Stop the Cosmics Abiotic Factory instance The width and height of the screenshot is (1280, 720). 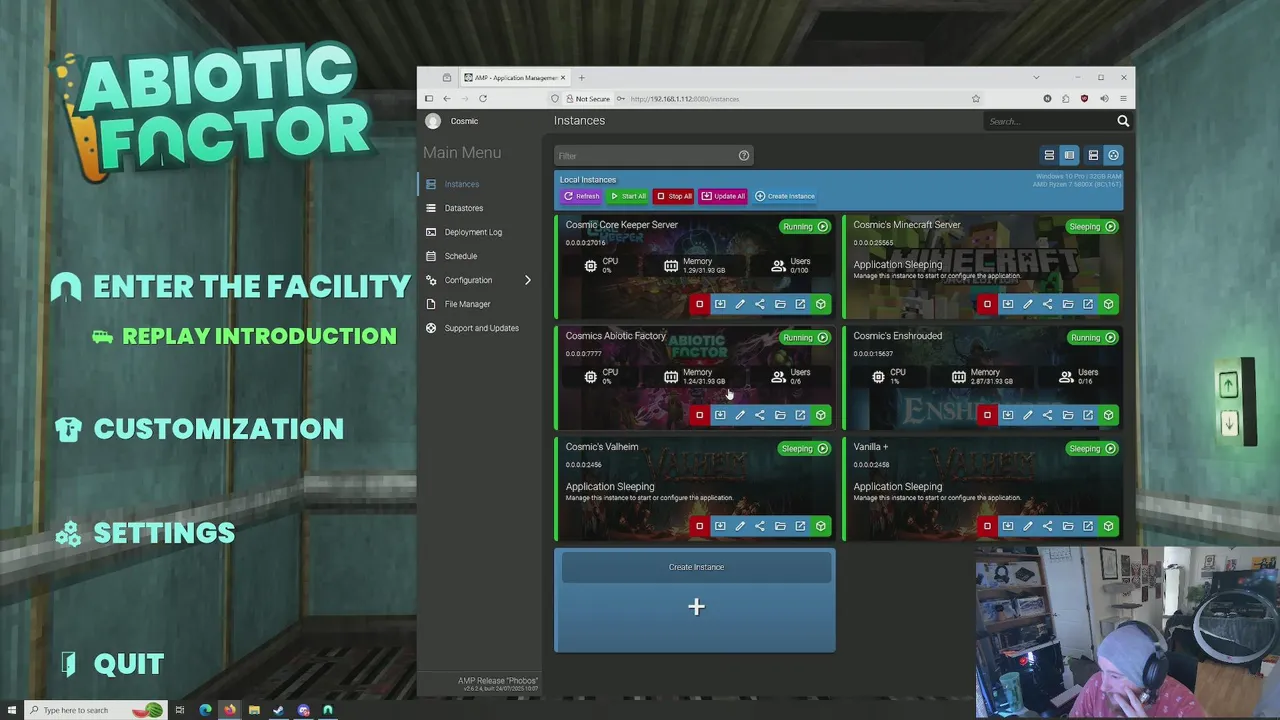coord(699,415)
